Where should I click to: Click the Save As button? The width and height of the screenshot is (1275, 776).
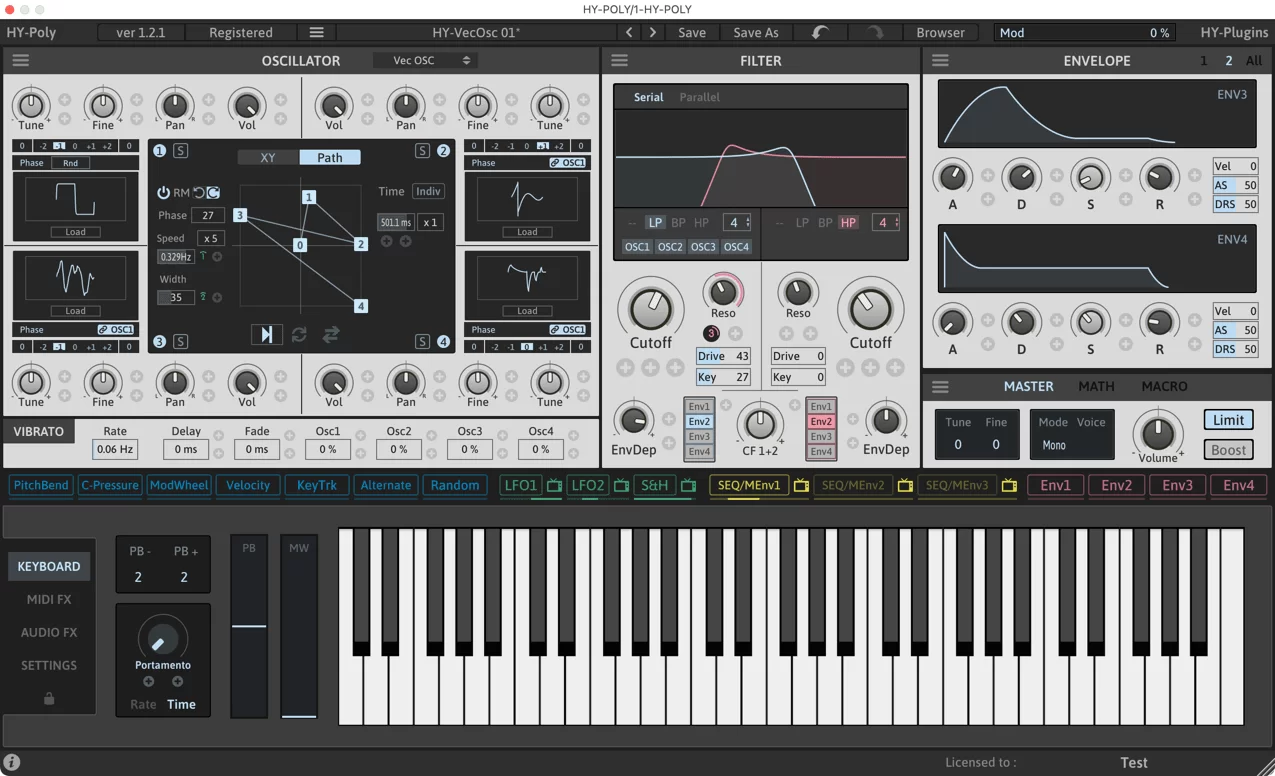click(756, 32)
